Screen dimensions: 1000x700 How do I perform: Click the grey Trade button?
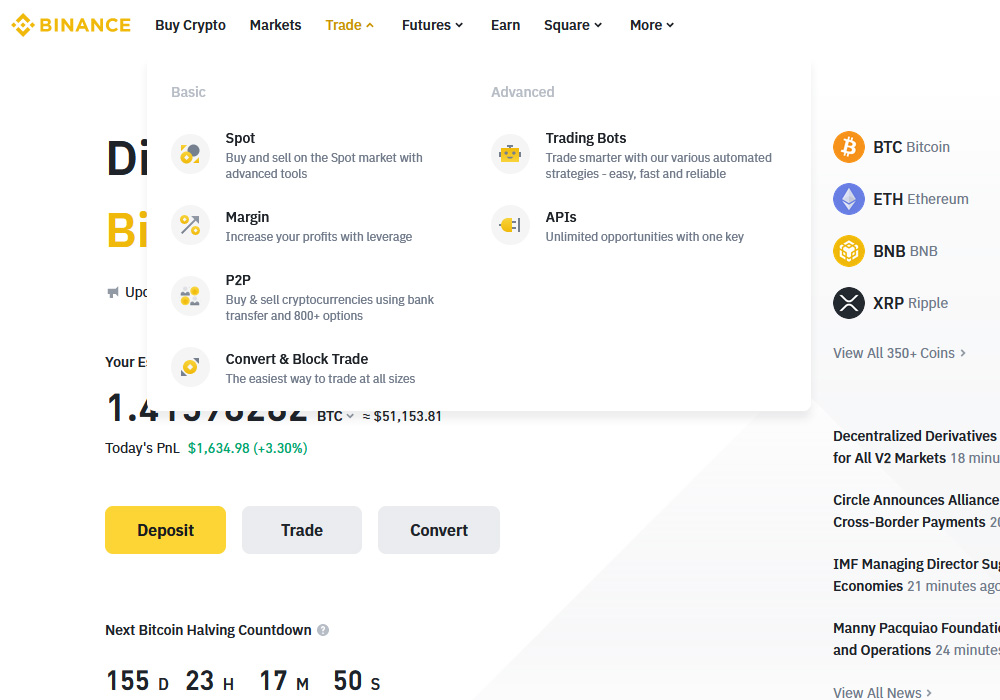[x=302, y=530]
